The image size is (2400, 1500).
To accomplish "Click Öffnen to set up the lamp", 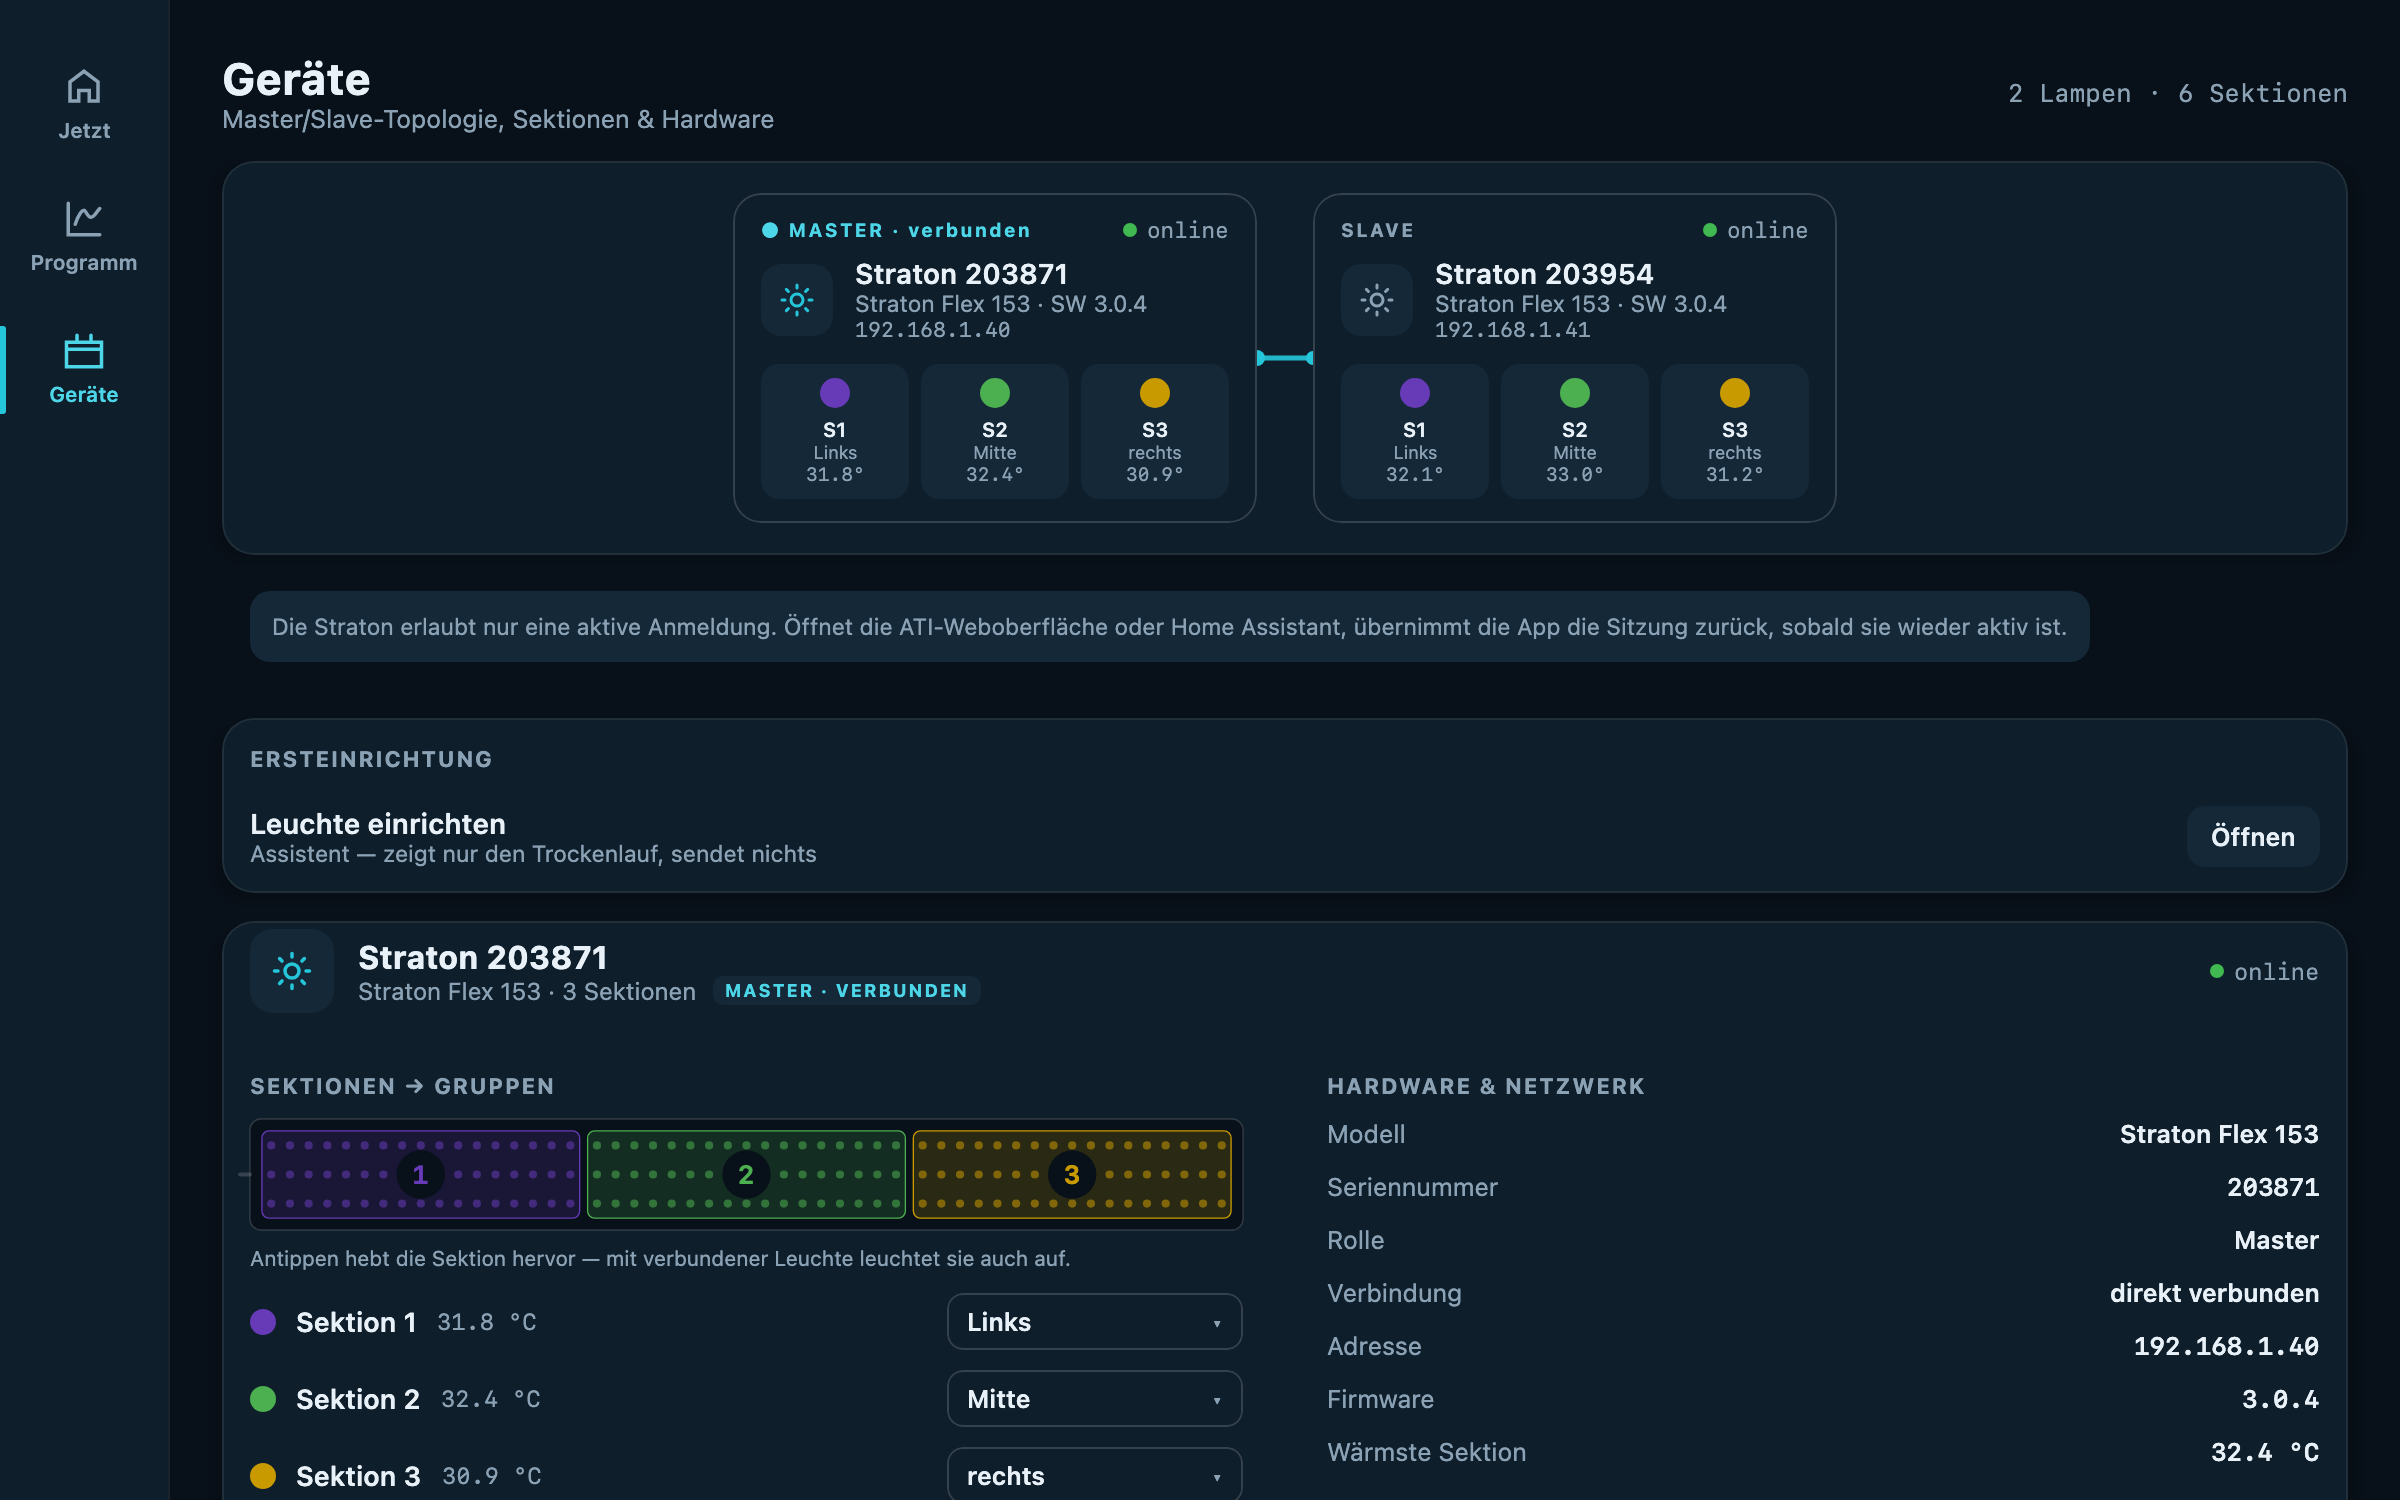I will [x=2253, y=837].
